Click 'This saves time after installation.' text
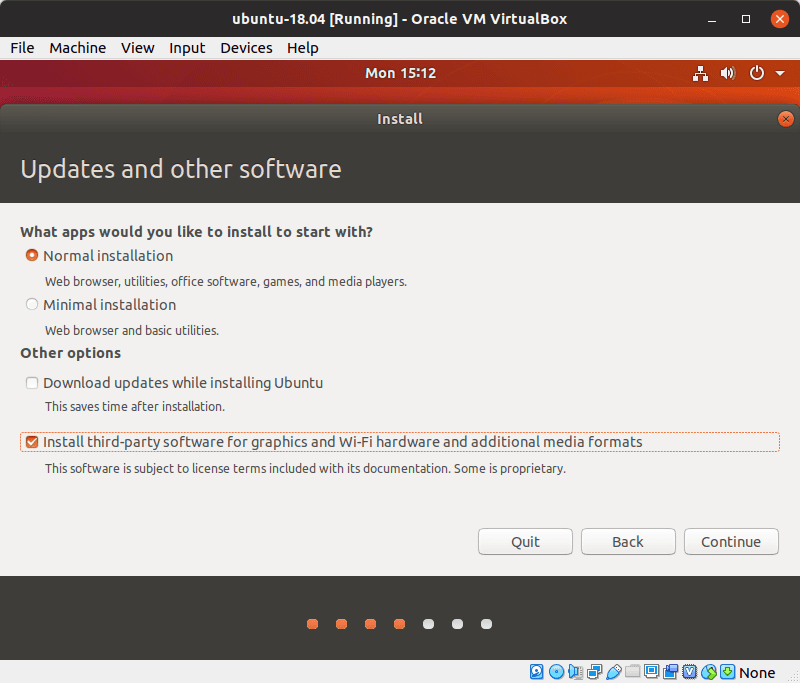This screenshot has height=683, width=800. coord(135,407)
